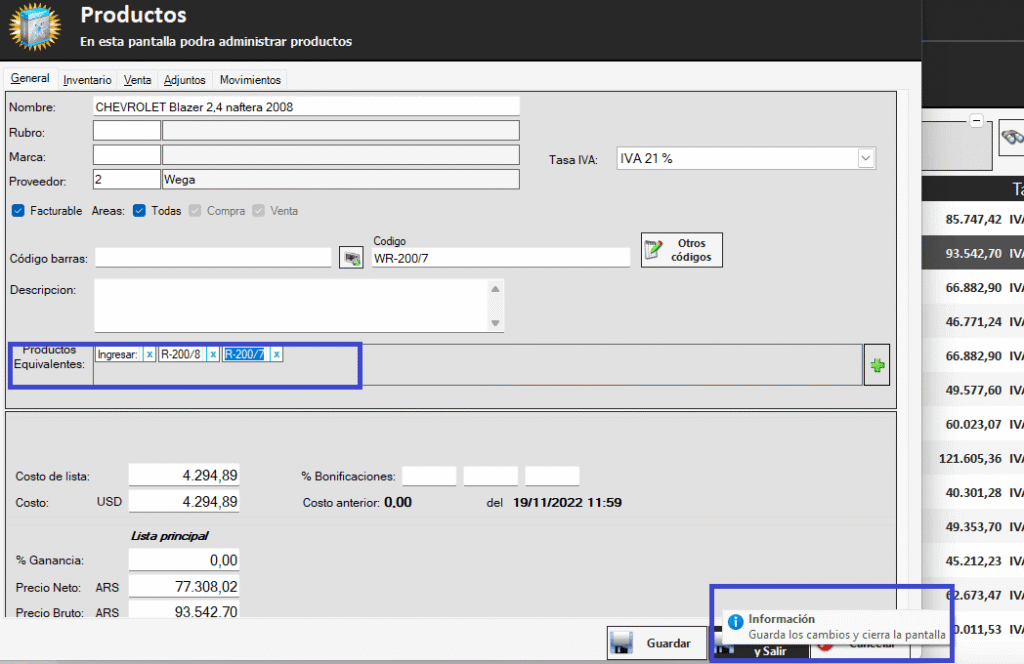Viewport: 1024px width, 664px height.
Task: Click the Descripcion box scroll down arrow
Action: [x=494, y=323]
